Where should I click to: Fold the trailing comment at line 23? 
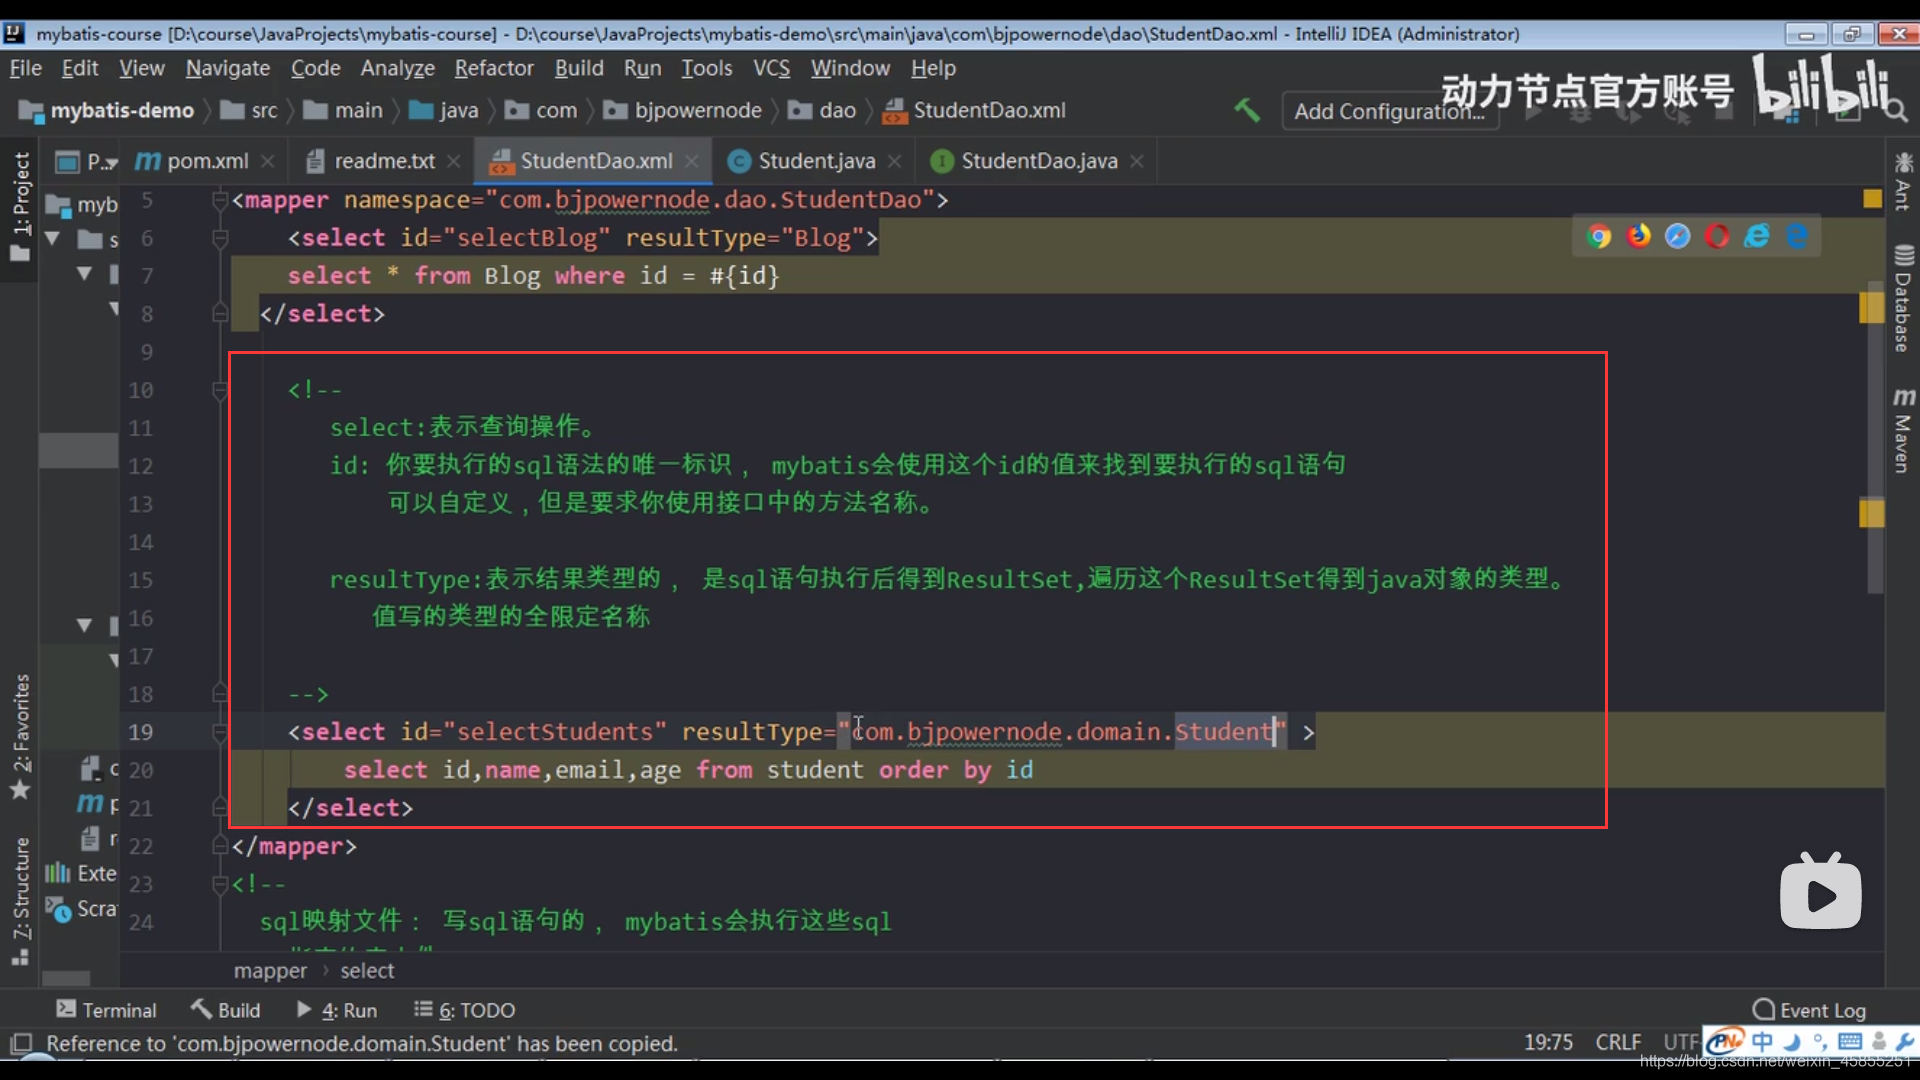tap(220, 884)
